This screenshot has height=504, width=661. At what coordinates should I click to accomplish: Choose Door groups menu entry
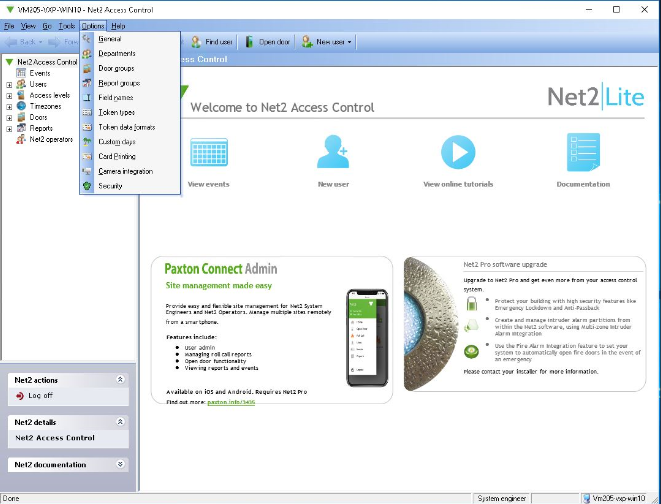[130, 68]
